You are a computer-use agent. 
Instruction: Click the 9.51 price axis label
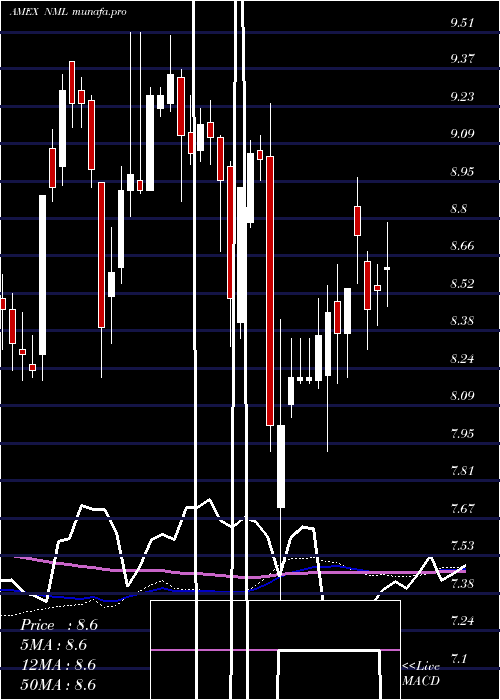[x=462, y=23]
